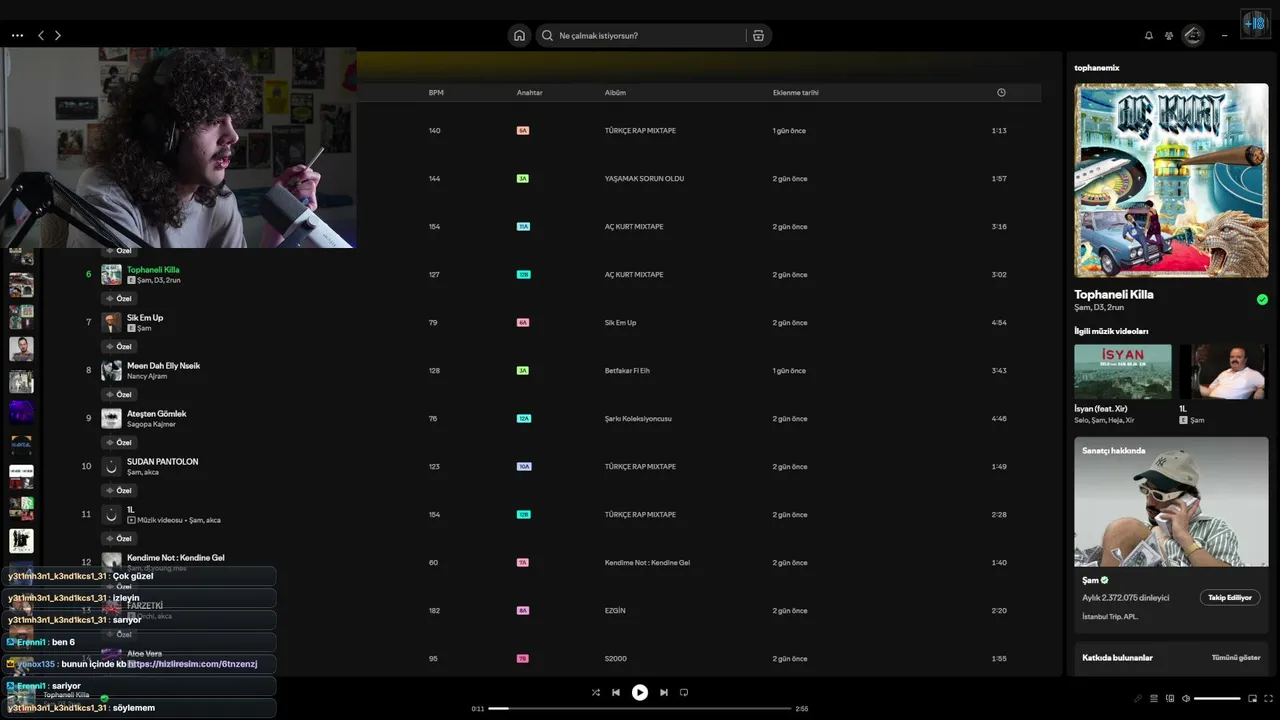Open Tophaneli Killa title in Now Playing panel
The height and width of the screenshot is (720, 1280).
click(x=1114, y=295)
